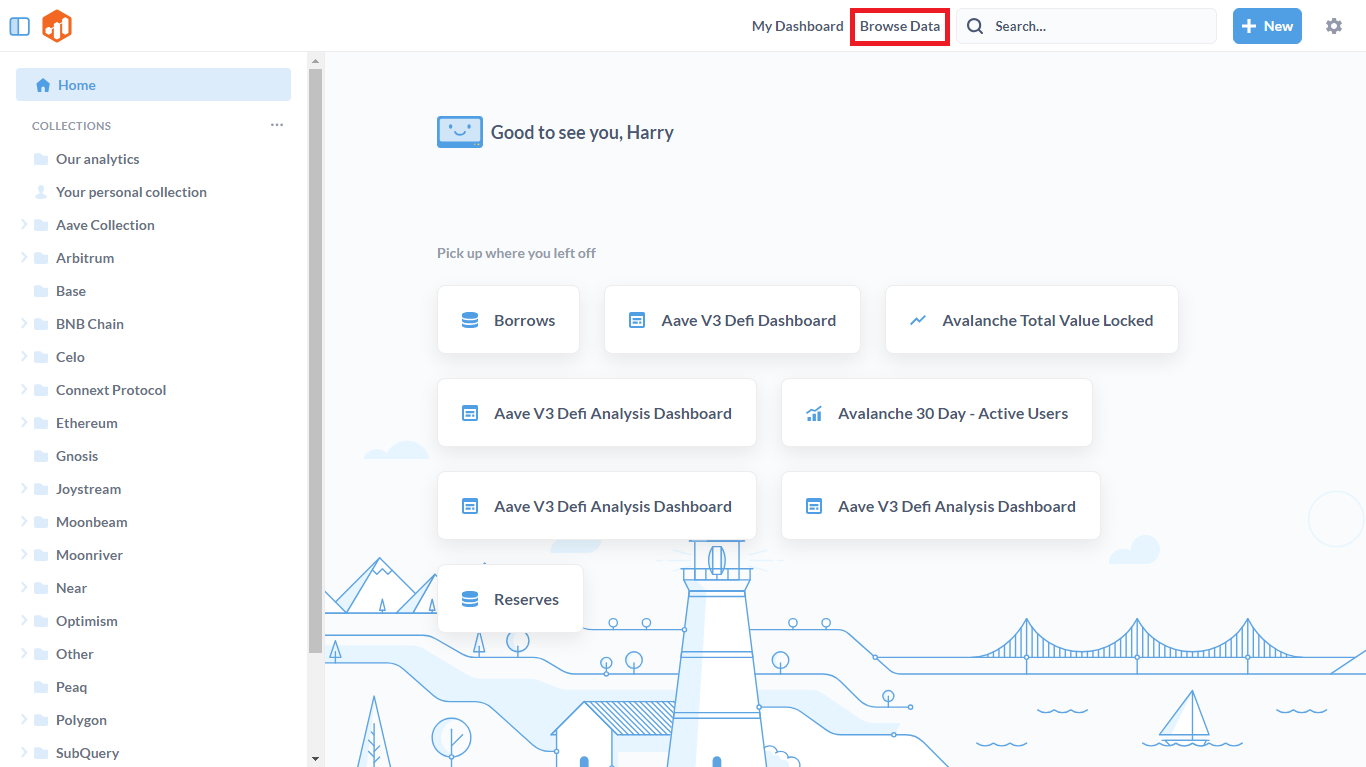Viewport: 1366px width, 767px height.
Task: Expand the Other collection chevron
Action: click(x=23, y=654)
